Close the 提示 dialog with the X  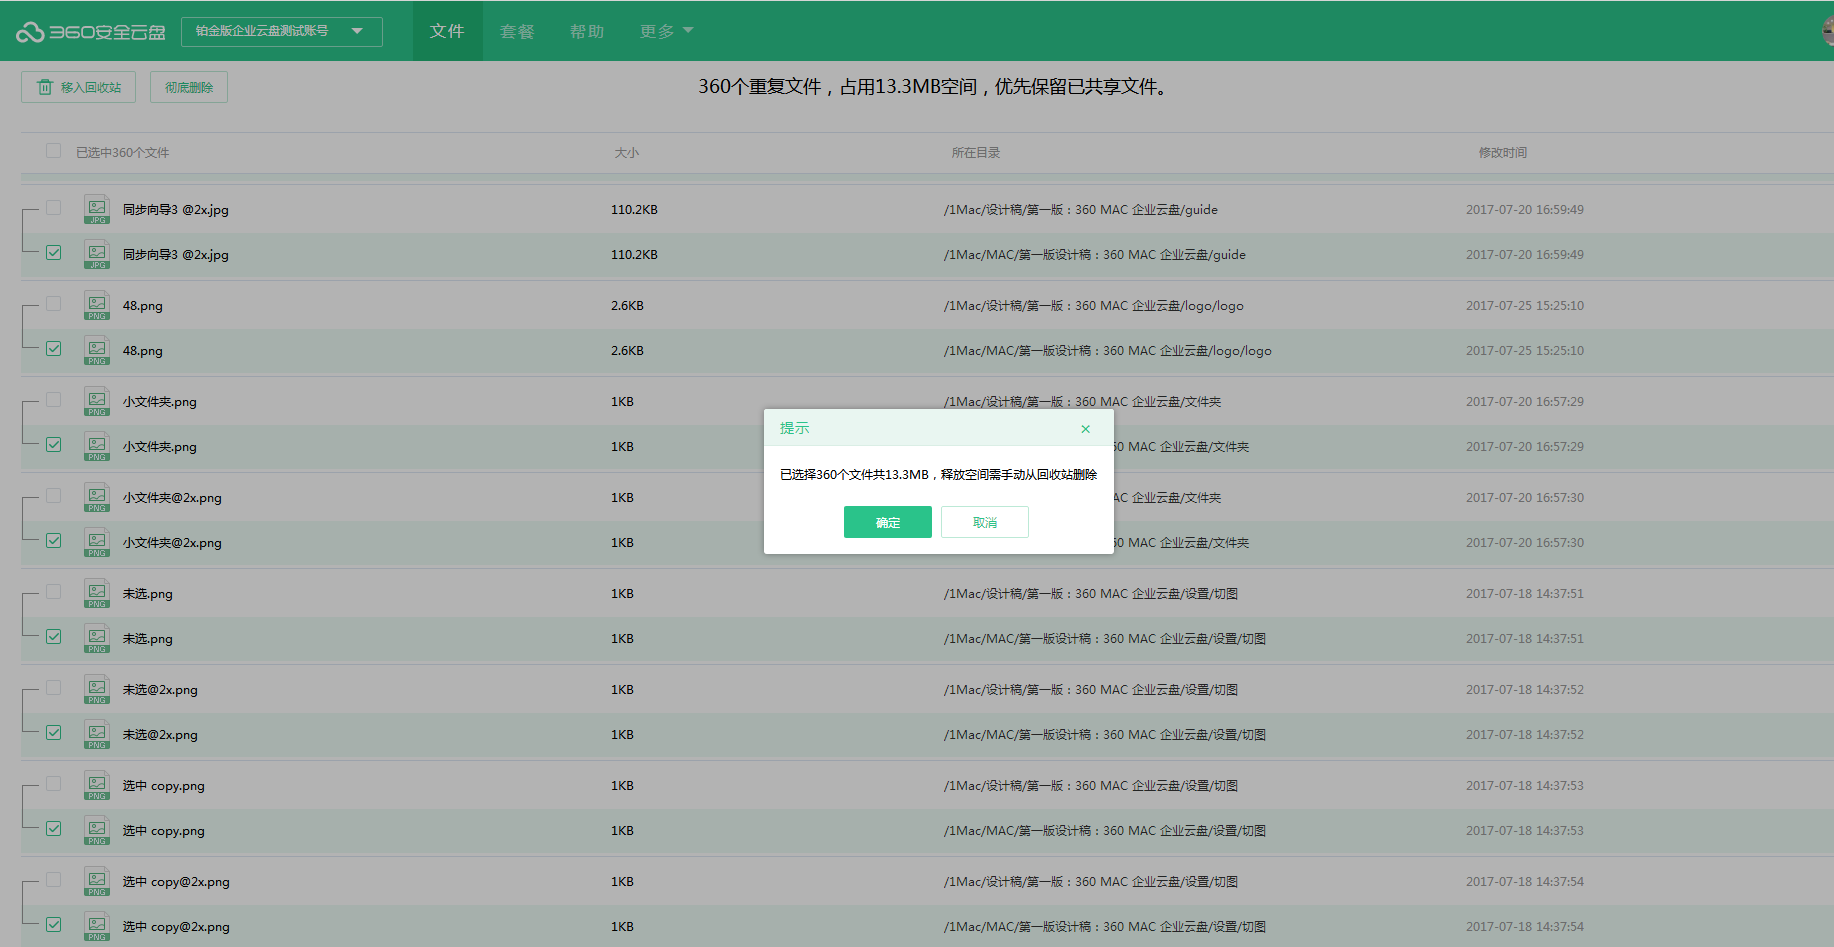click(1085, 428)
